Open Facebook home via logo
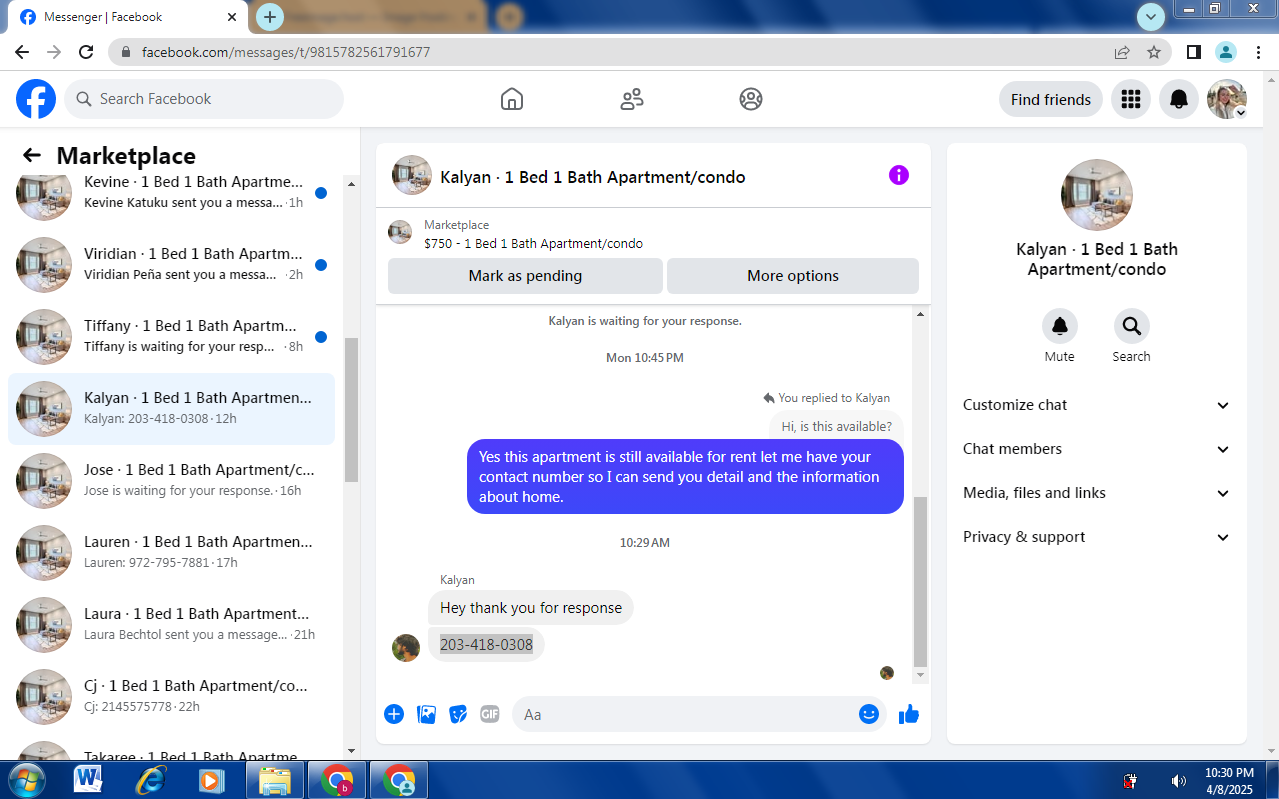The image size is (1279, 799). [x=36, y=99]
